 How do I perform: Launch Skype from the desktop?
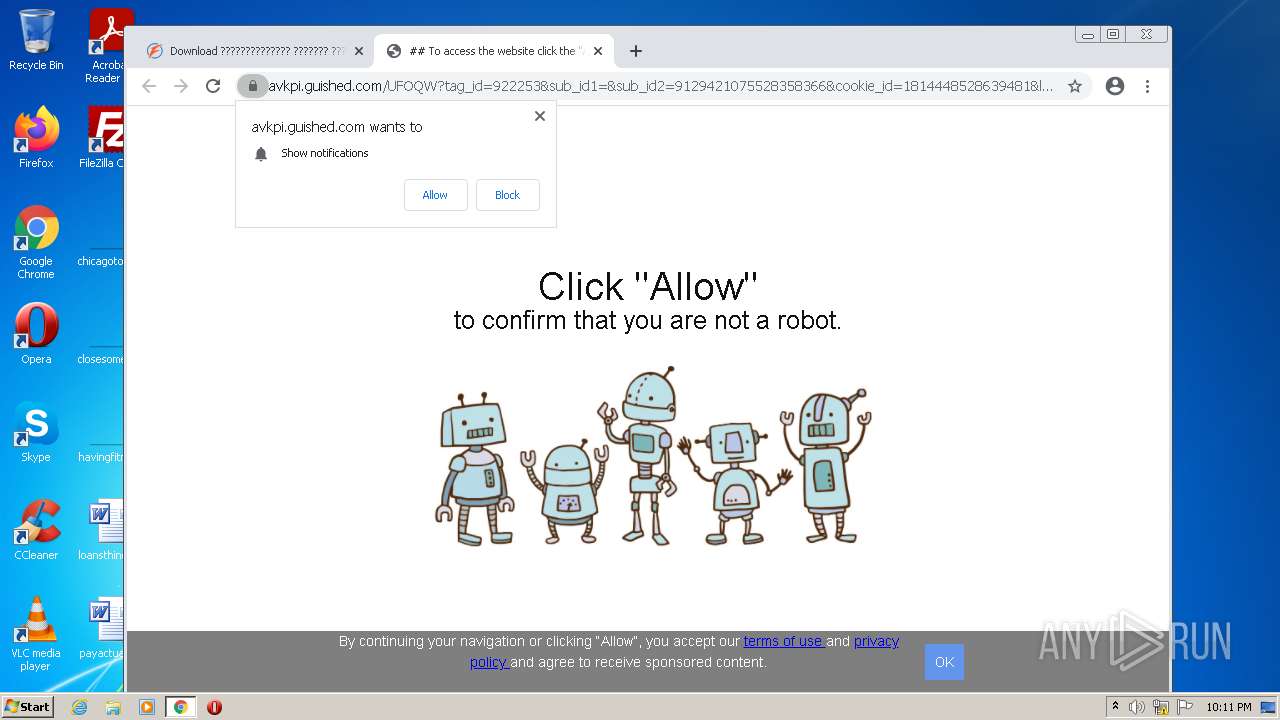36,432
